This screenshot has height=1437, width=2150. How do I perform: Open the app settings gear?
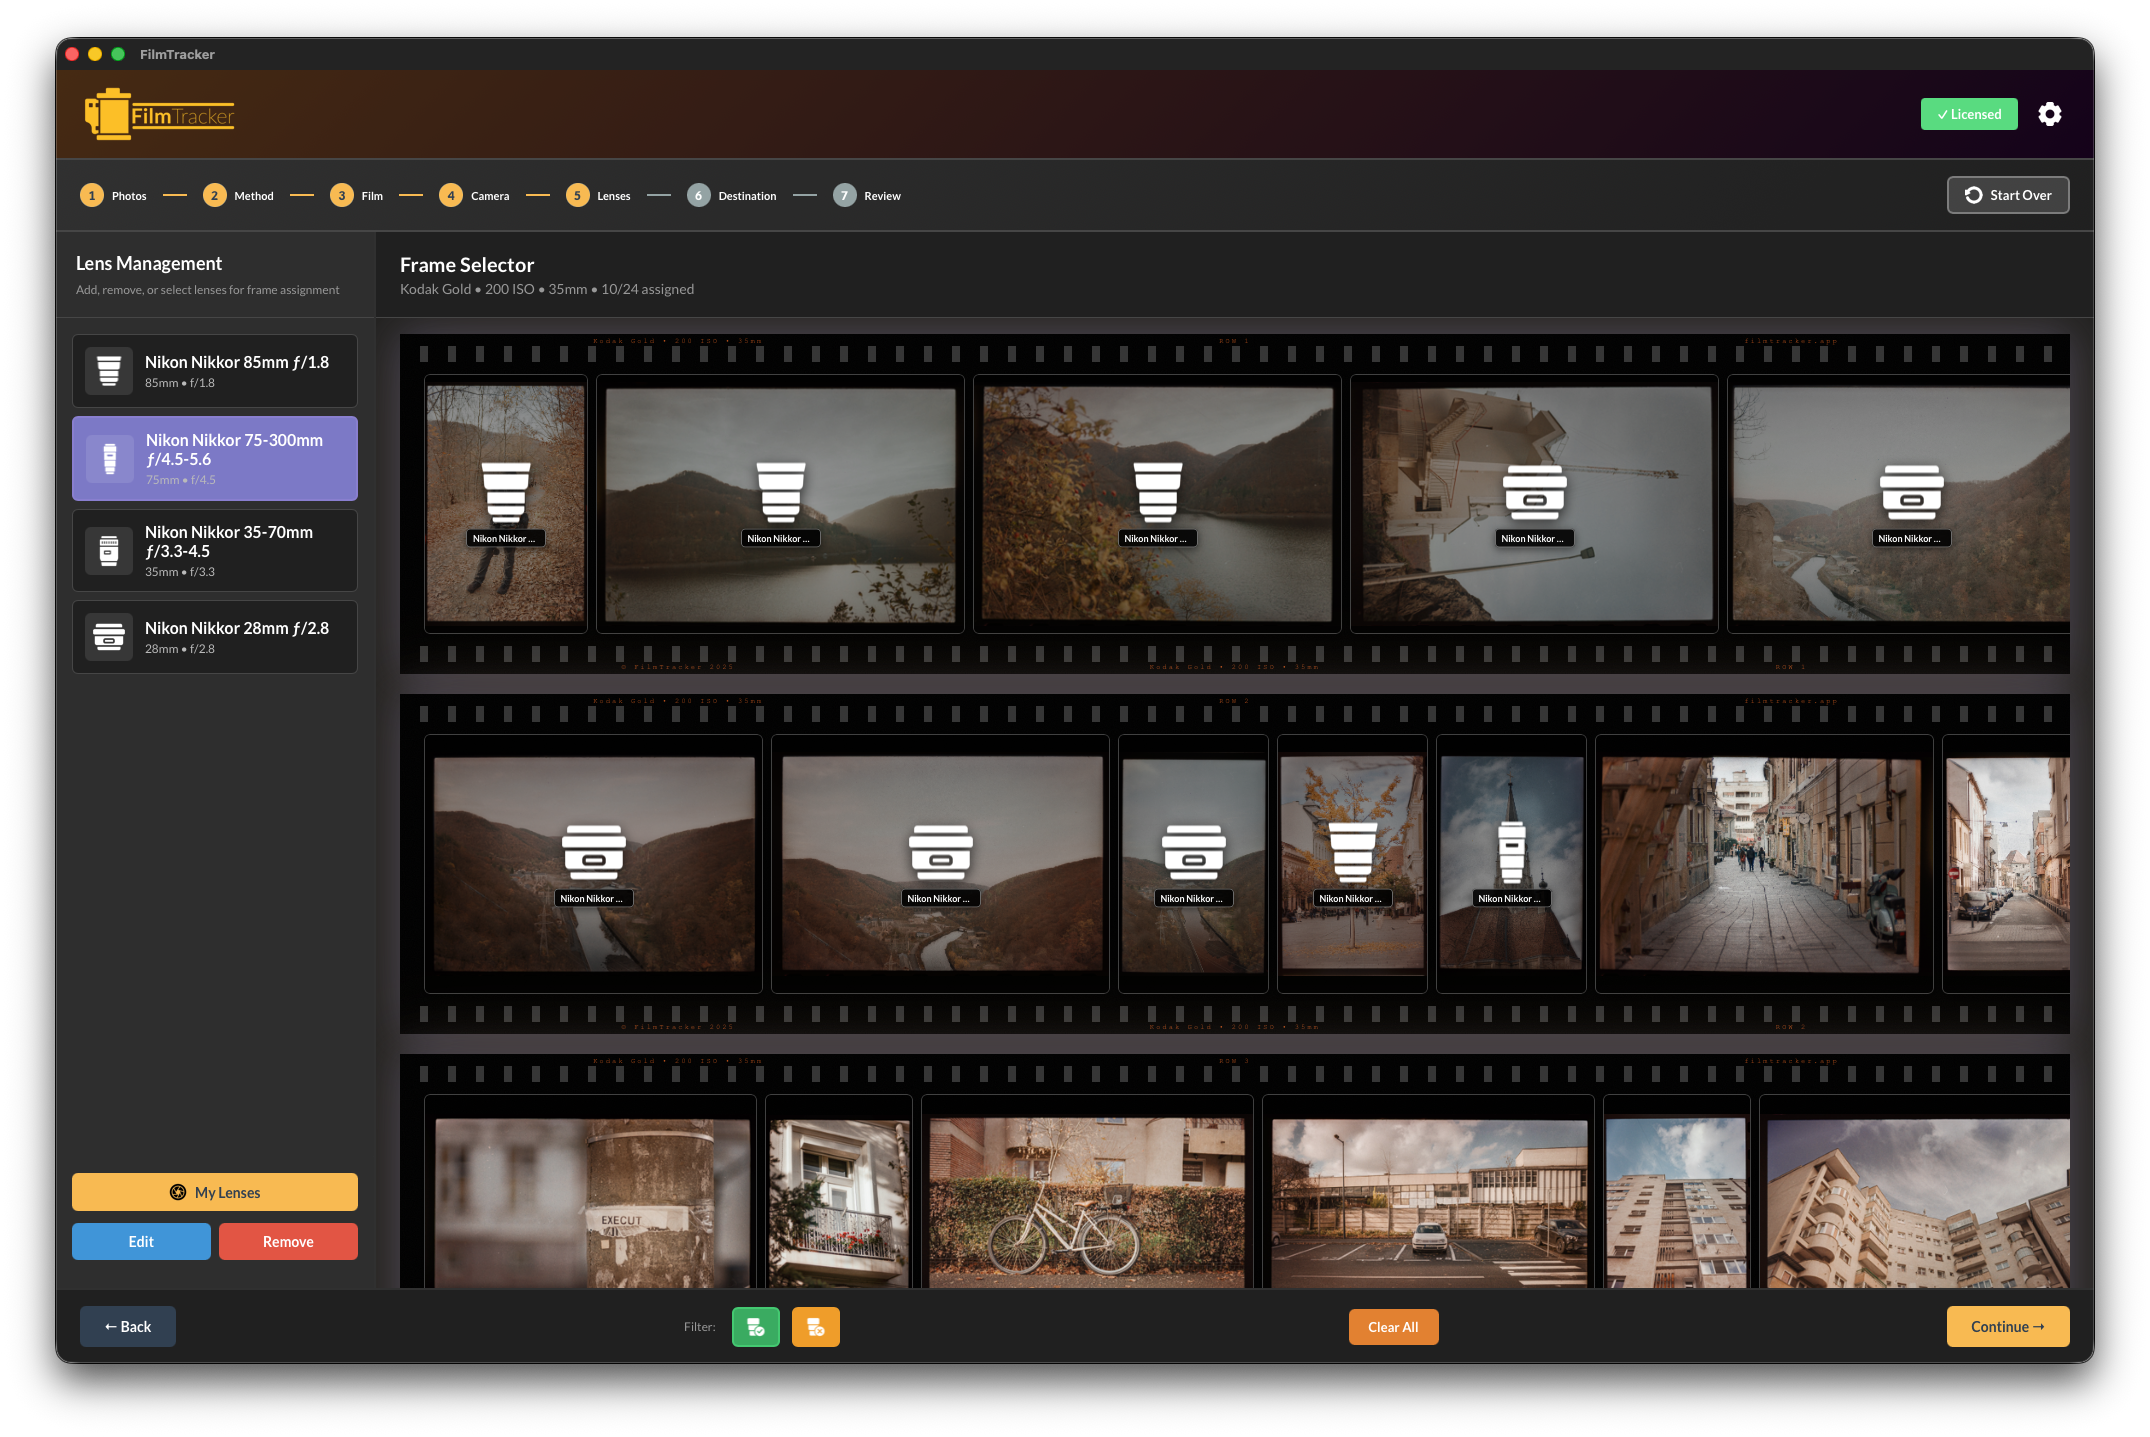click(2050, 114)
